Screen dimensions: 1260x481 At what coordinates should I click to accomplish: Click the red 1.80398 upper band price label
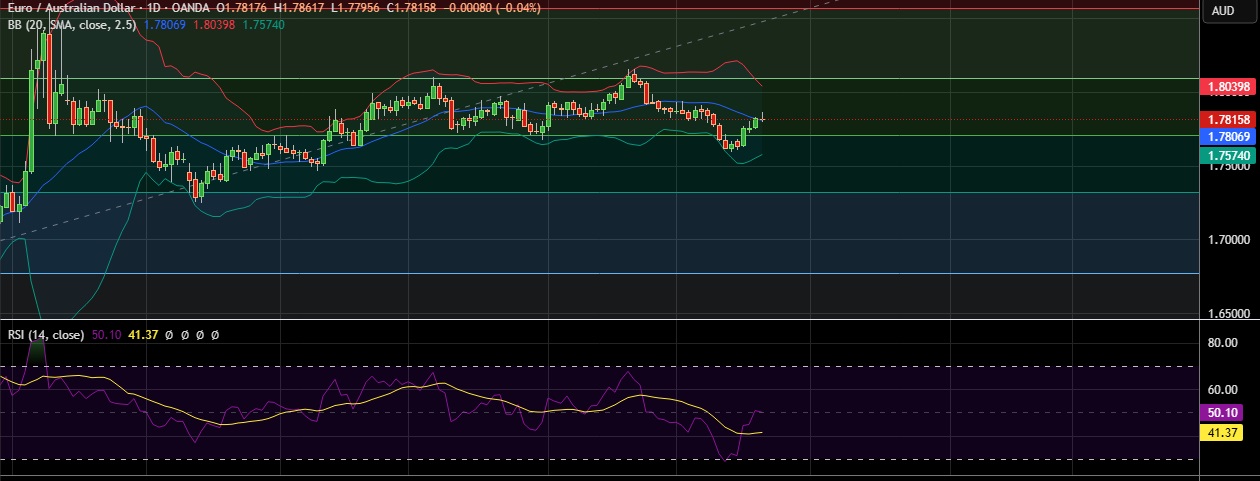(x=1229, y=87)
